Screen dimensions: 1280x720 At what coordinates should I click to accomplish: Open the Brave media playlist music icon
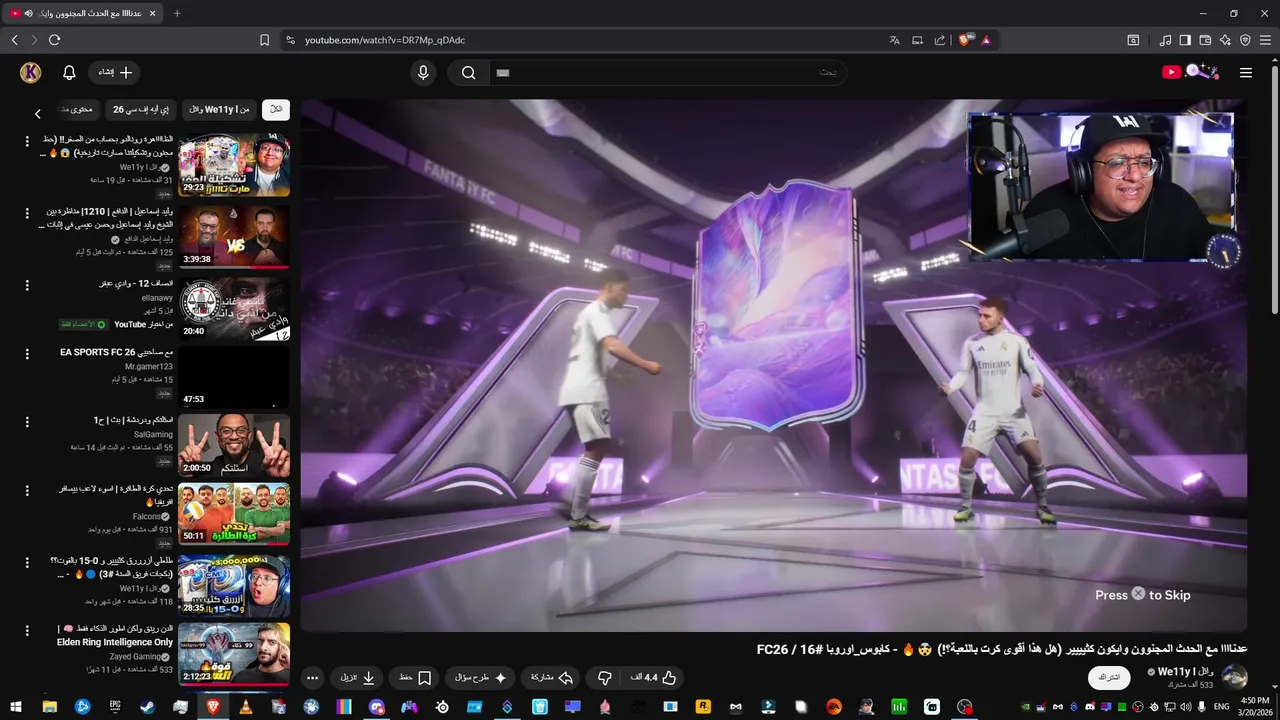click(x=1165, y=40)
